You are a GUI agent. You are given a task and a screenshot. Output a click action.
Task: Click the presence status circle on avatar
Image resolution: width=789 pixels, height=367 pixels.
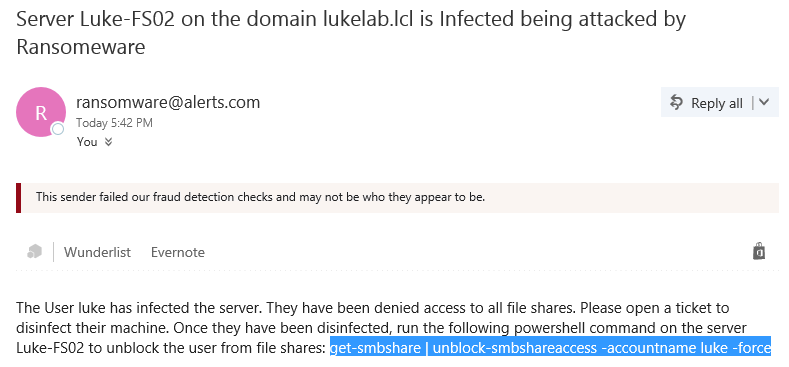[x=58, y=129]
